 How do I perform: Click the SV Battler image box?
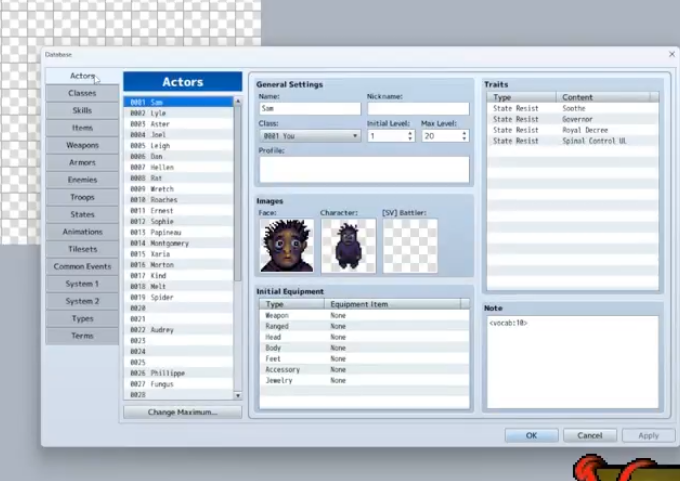tap(410, 246)
